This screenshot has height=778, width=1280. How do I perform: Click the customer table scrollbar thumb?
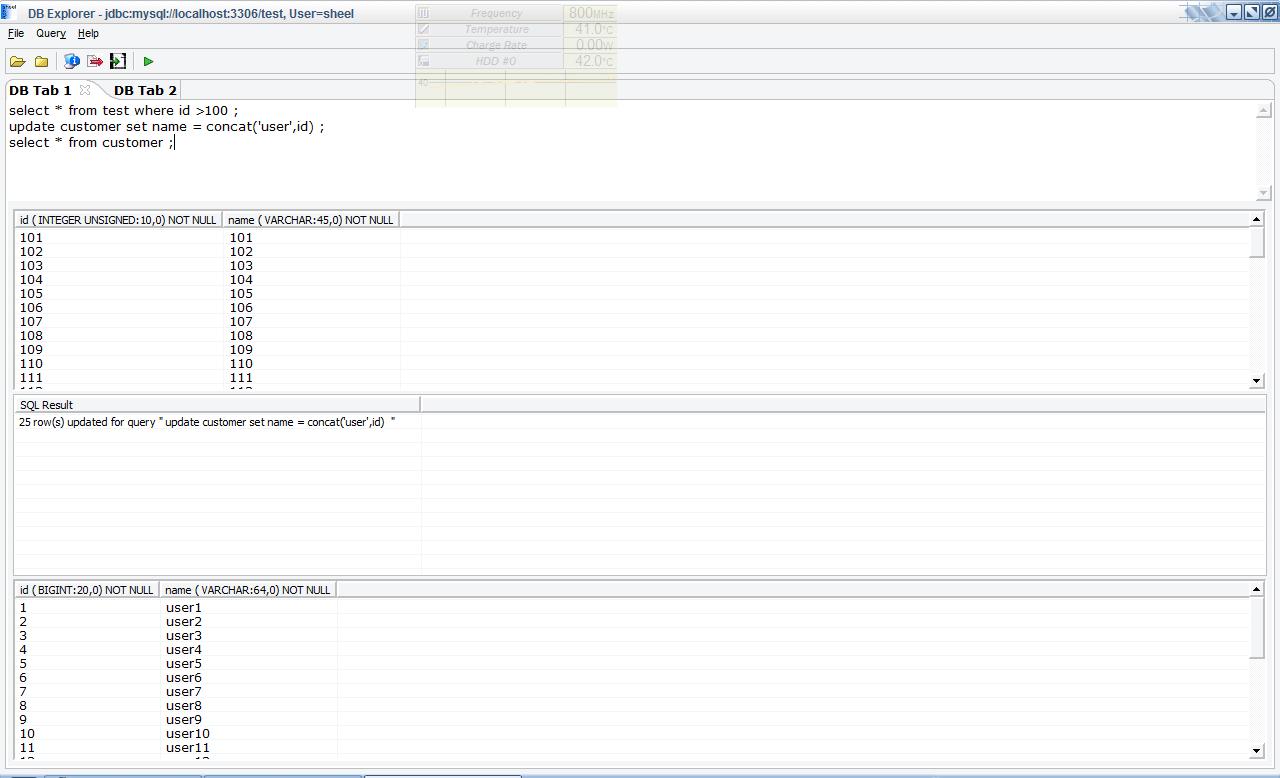point(1257,628)
